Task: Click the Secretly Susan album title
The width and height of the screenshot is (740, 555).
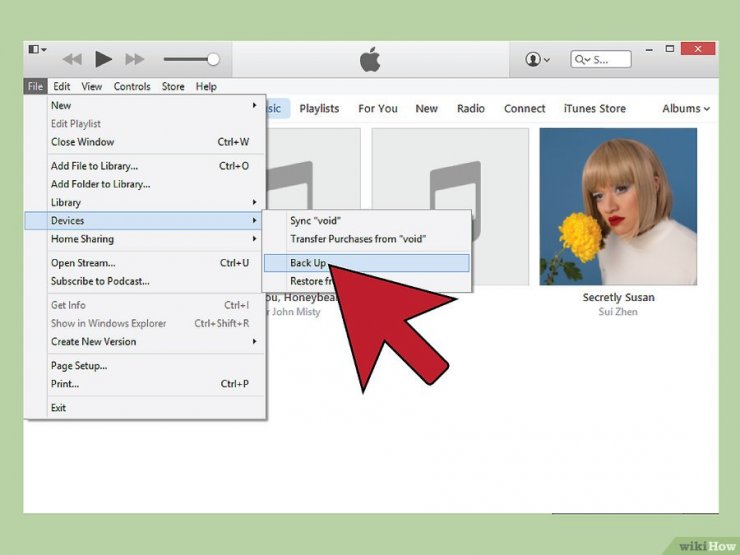Action: [618, 297]
